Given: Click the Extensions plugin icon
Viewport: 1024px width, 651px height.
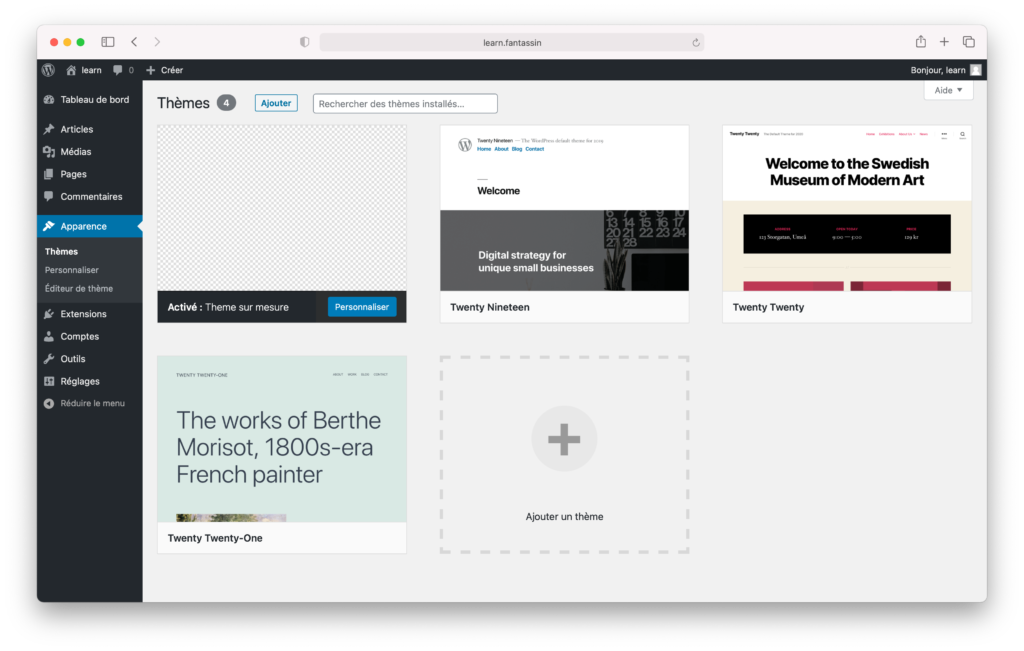Looking at the screenshot, I should pos(49,314).
